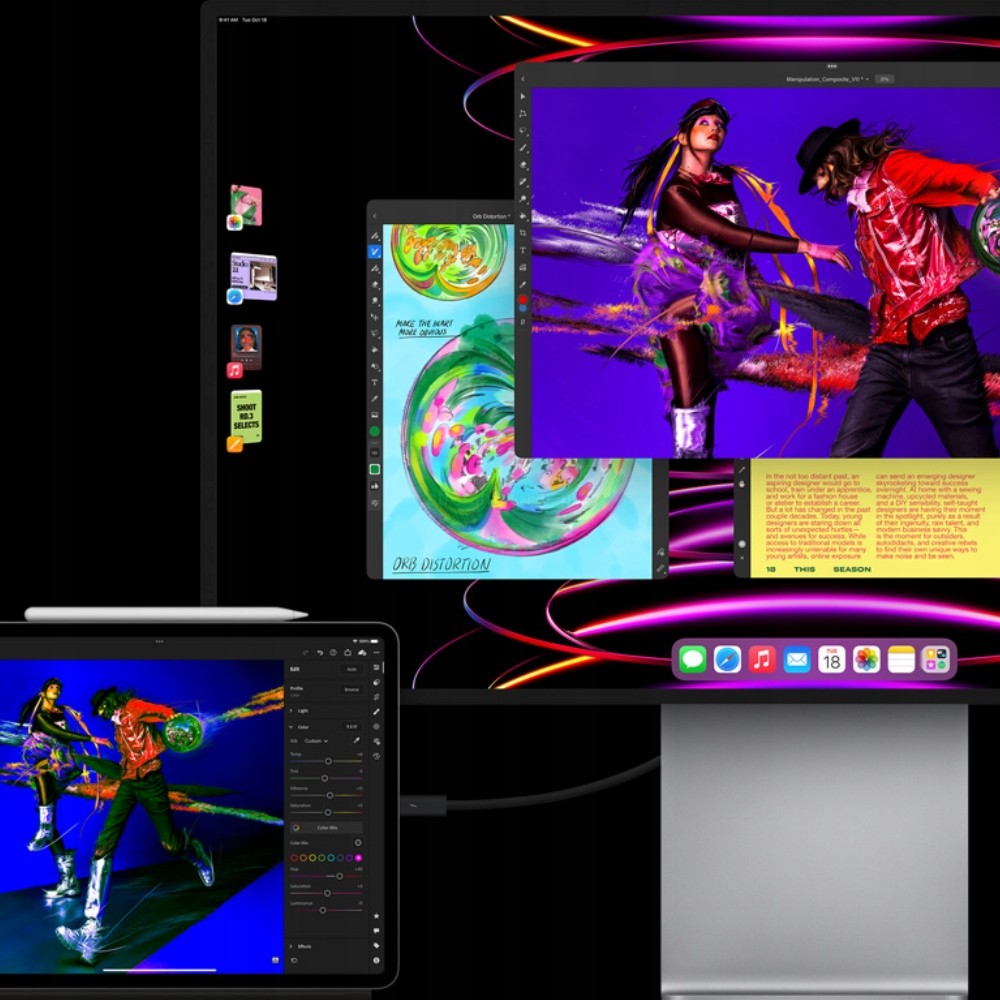The width and height of the screenshot is (1000, 1000).
Task: Click the Browse profile button
Action: 351,689
